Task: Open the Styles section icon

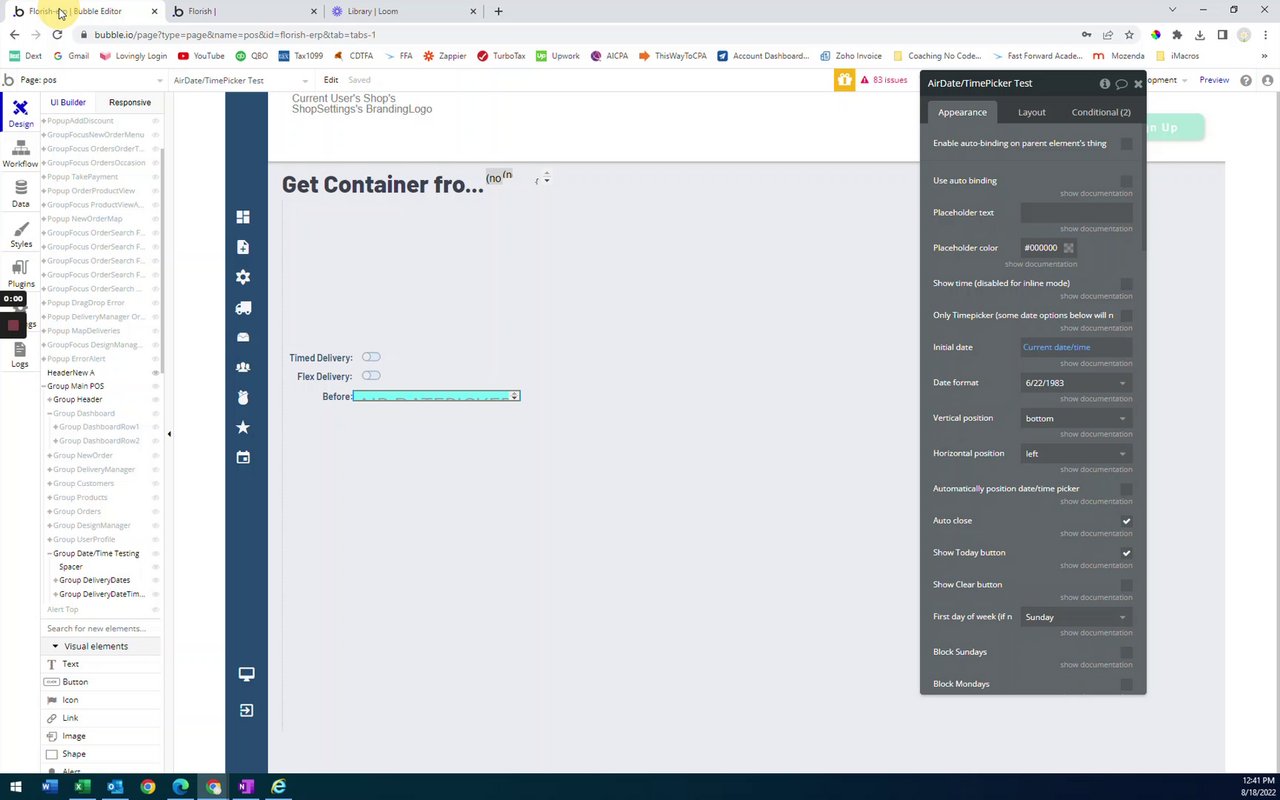Action: click(x=20, y=234)
